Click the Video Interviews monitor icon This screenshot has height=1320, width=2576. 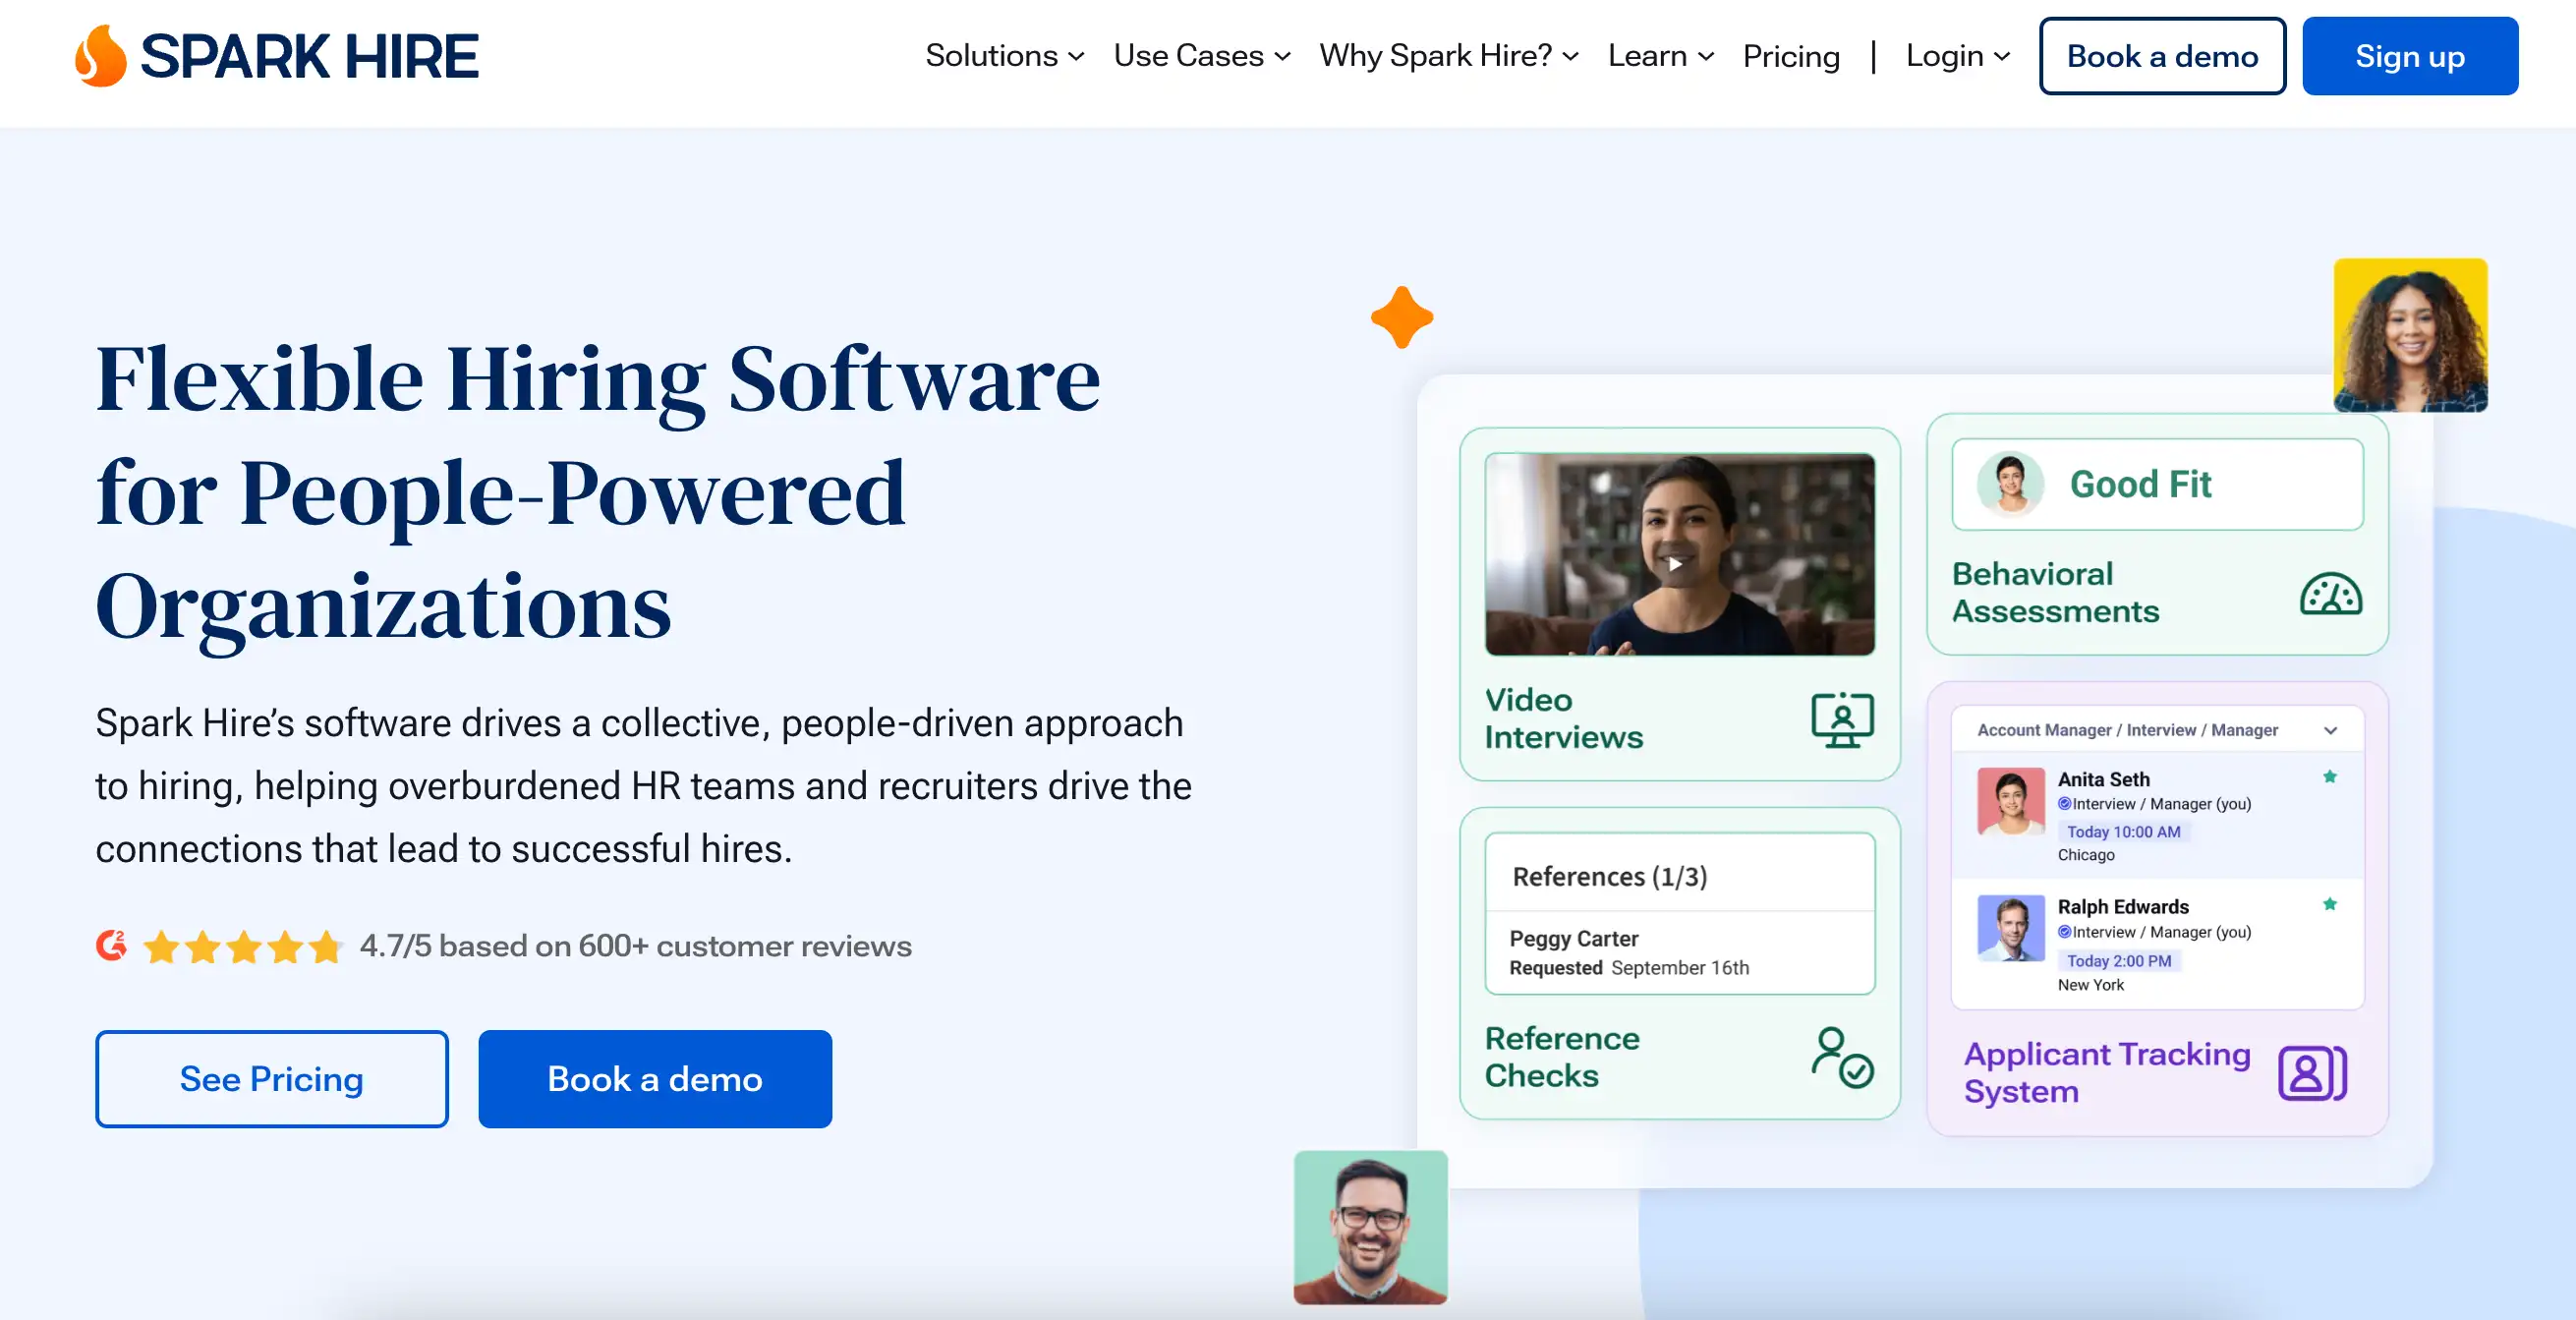click(1842, 719)
